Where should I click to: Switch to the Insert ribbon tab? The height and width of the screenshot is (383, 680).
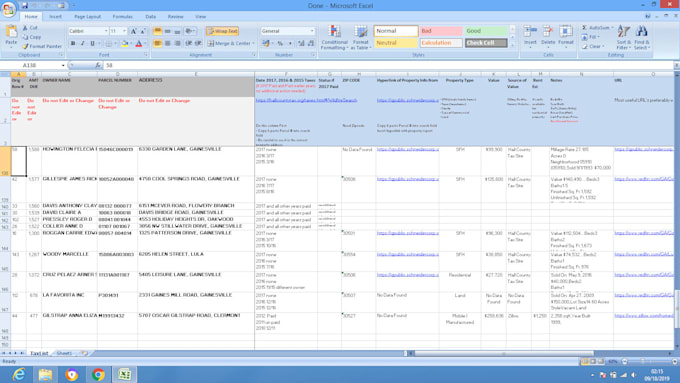coord(55,16)
